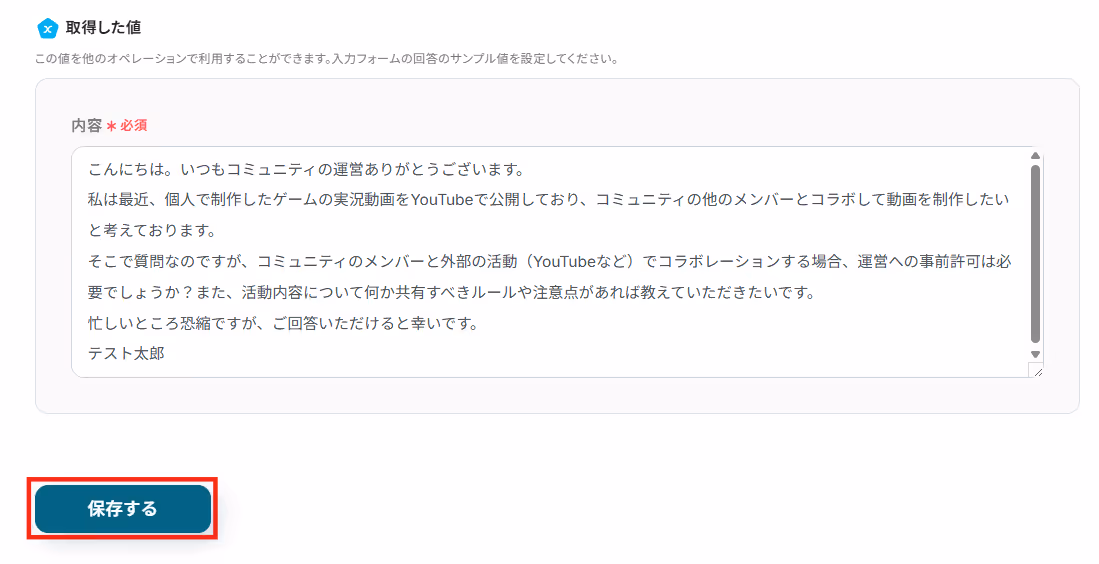Place cursor in line starting 要でしょうか

[x=452, y=292]
